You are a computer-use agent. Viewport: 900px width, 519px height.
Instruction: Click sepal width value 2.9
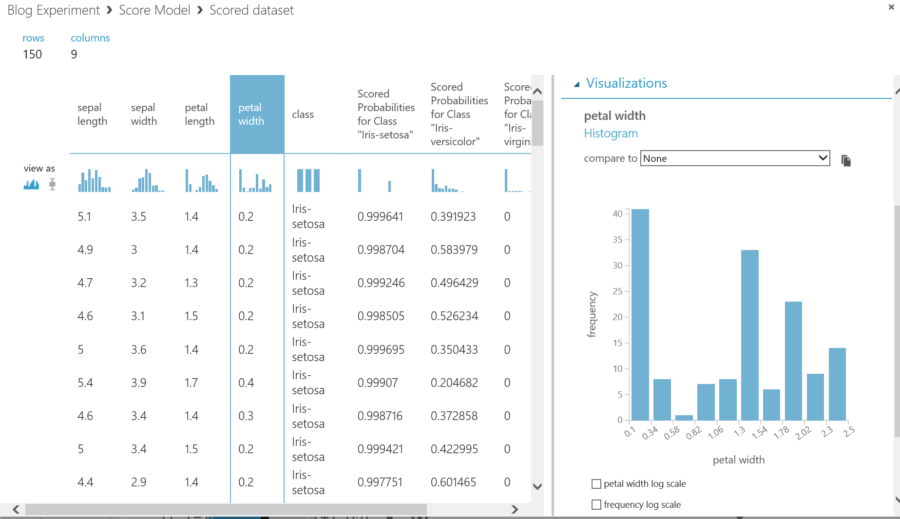[138, 482]
